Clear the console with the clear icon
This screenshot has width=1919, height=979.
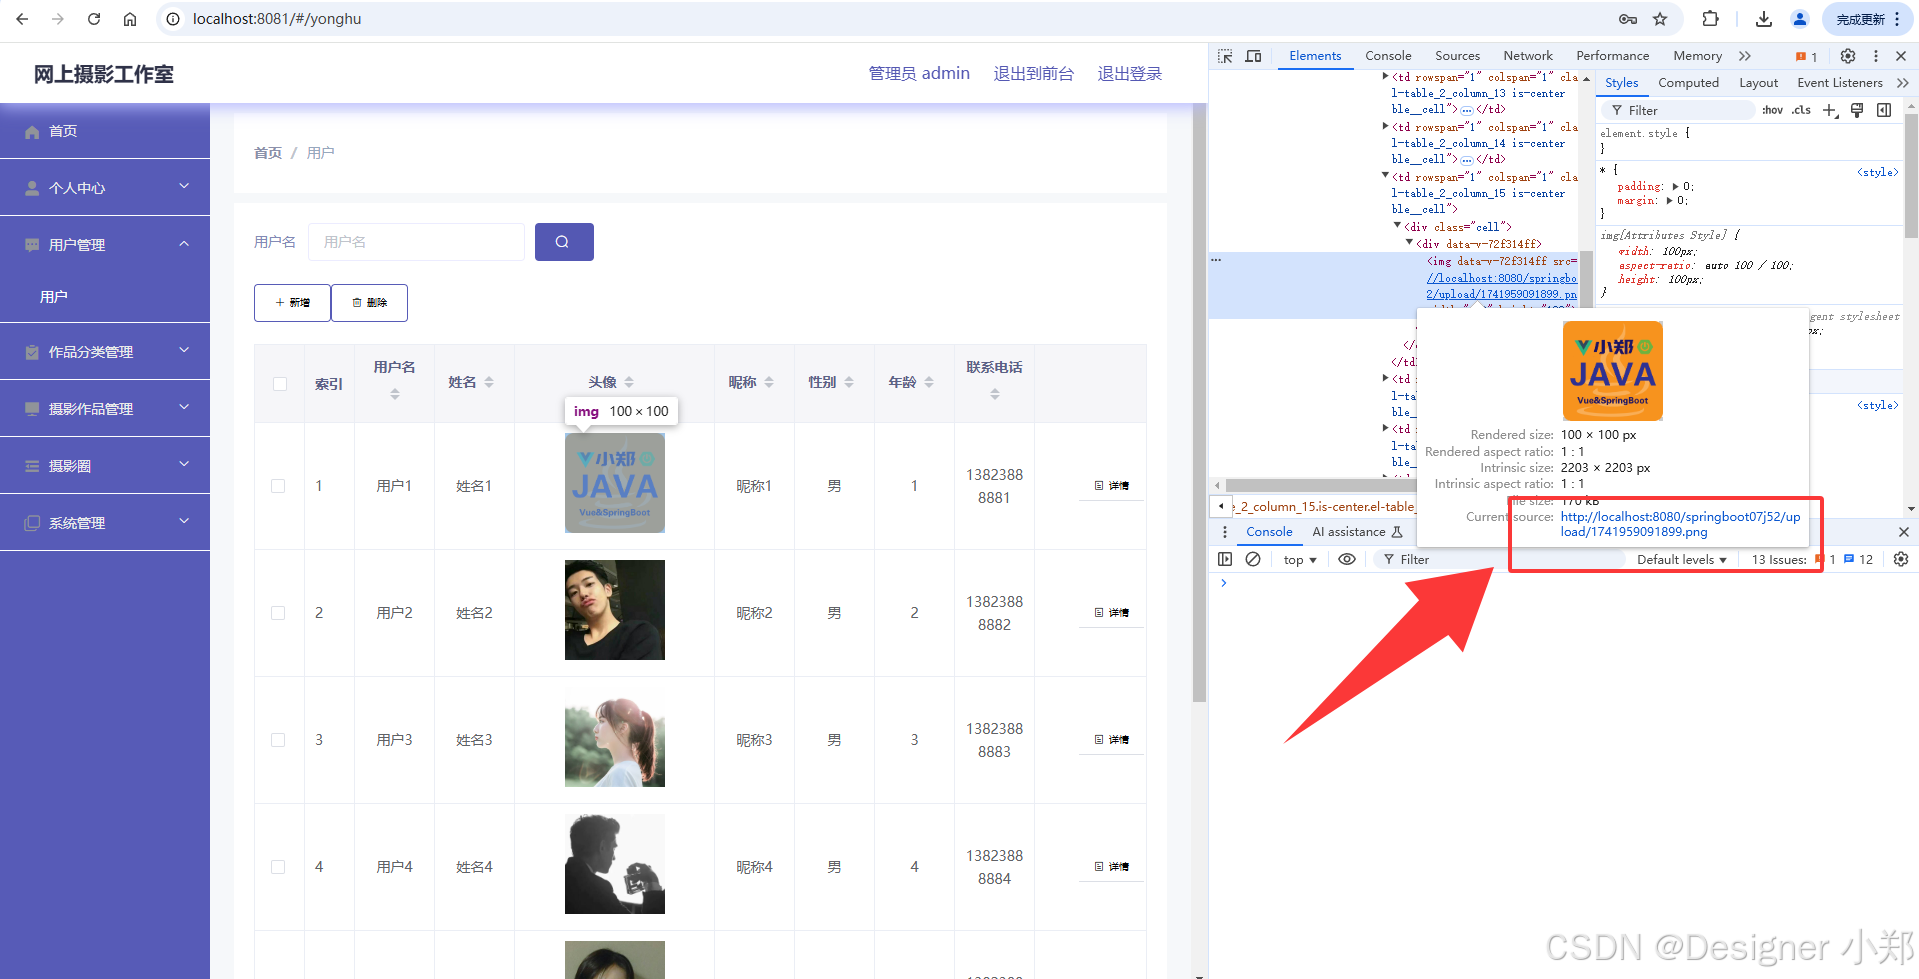pos(1253,559)
